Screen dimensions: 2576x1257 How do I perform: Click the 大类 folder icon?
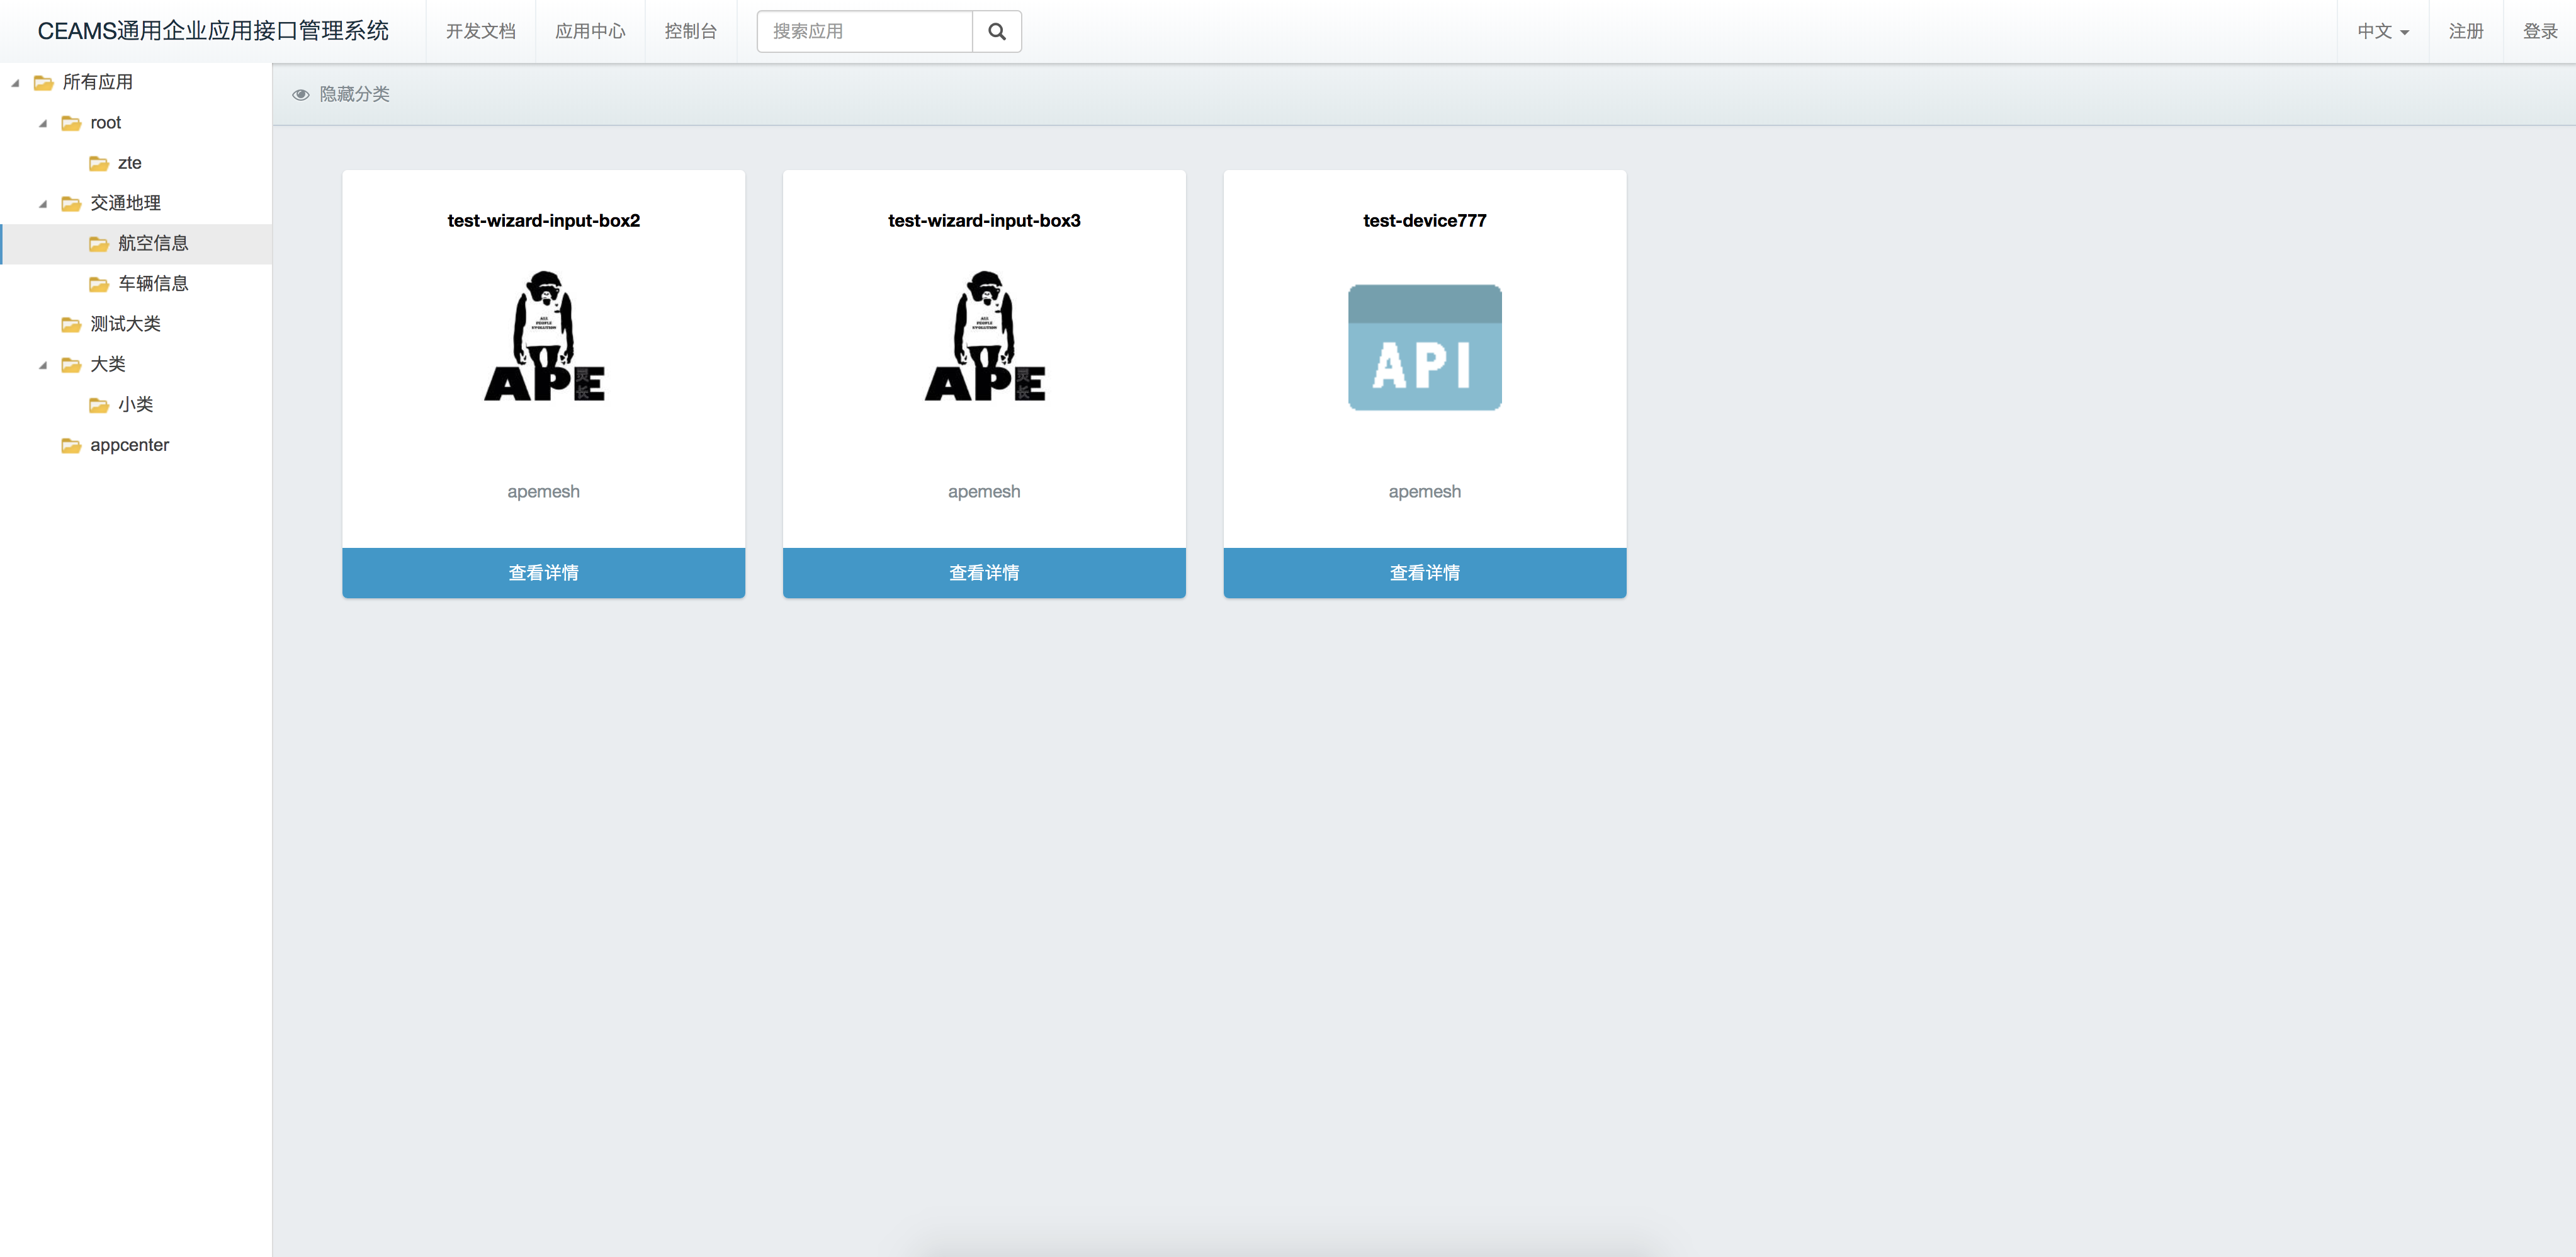click(71, 365)
